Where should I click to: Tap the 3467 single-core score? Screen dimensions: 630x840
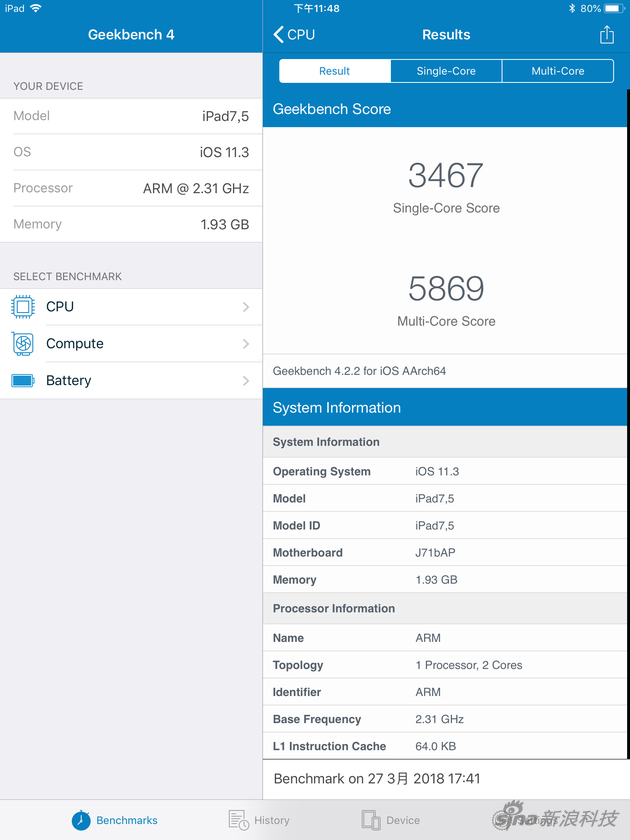click(446, 175)
